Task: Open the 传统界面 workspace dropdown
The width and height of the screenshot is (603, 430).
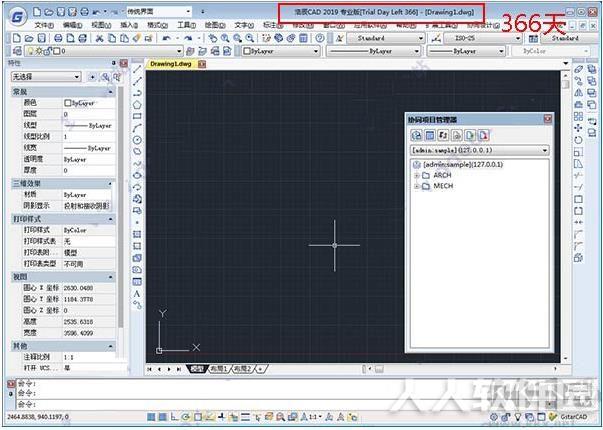Action: pos(159,12)
